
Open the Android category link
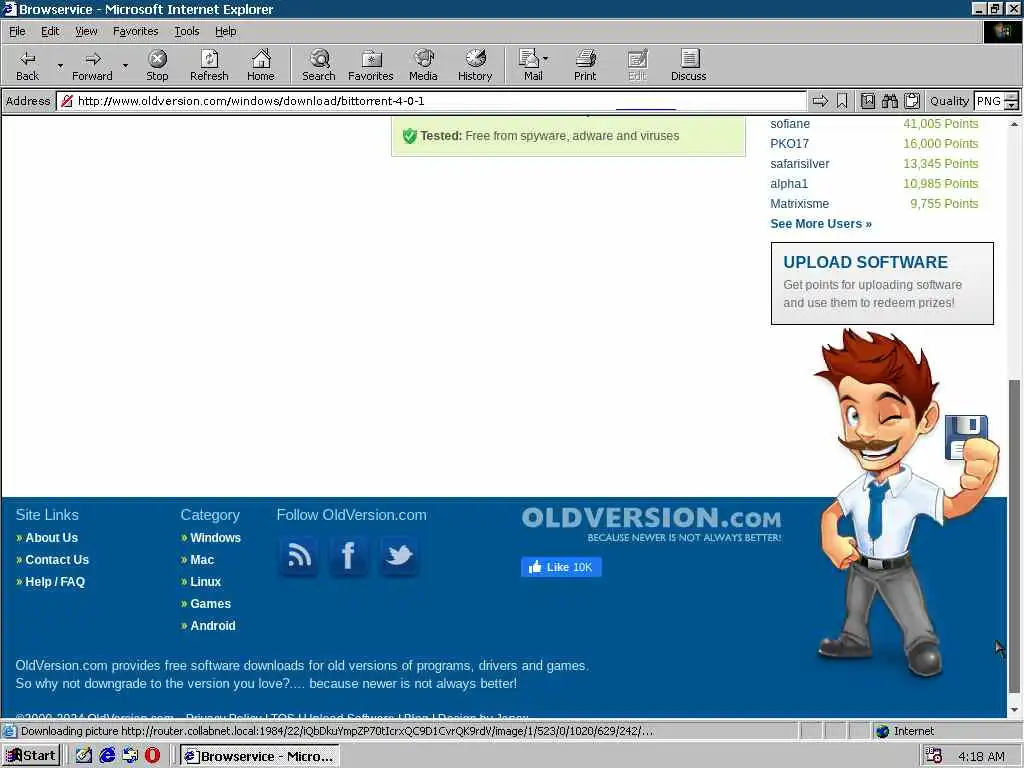tap(213, 626)
